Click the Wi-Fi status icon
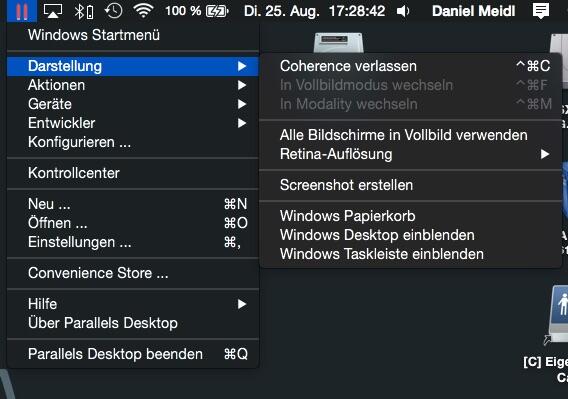568x399 pixels. 143,11
